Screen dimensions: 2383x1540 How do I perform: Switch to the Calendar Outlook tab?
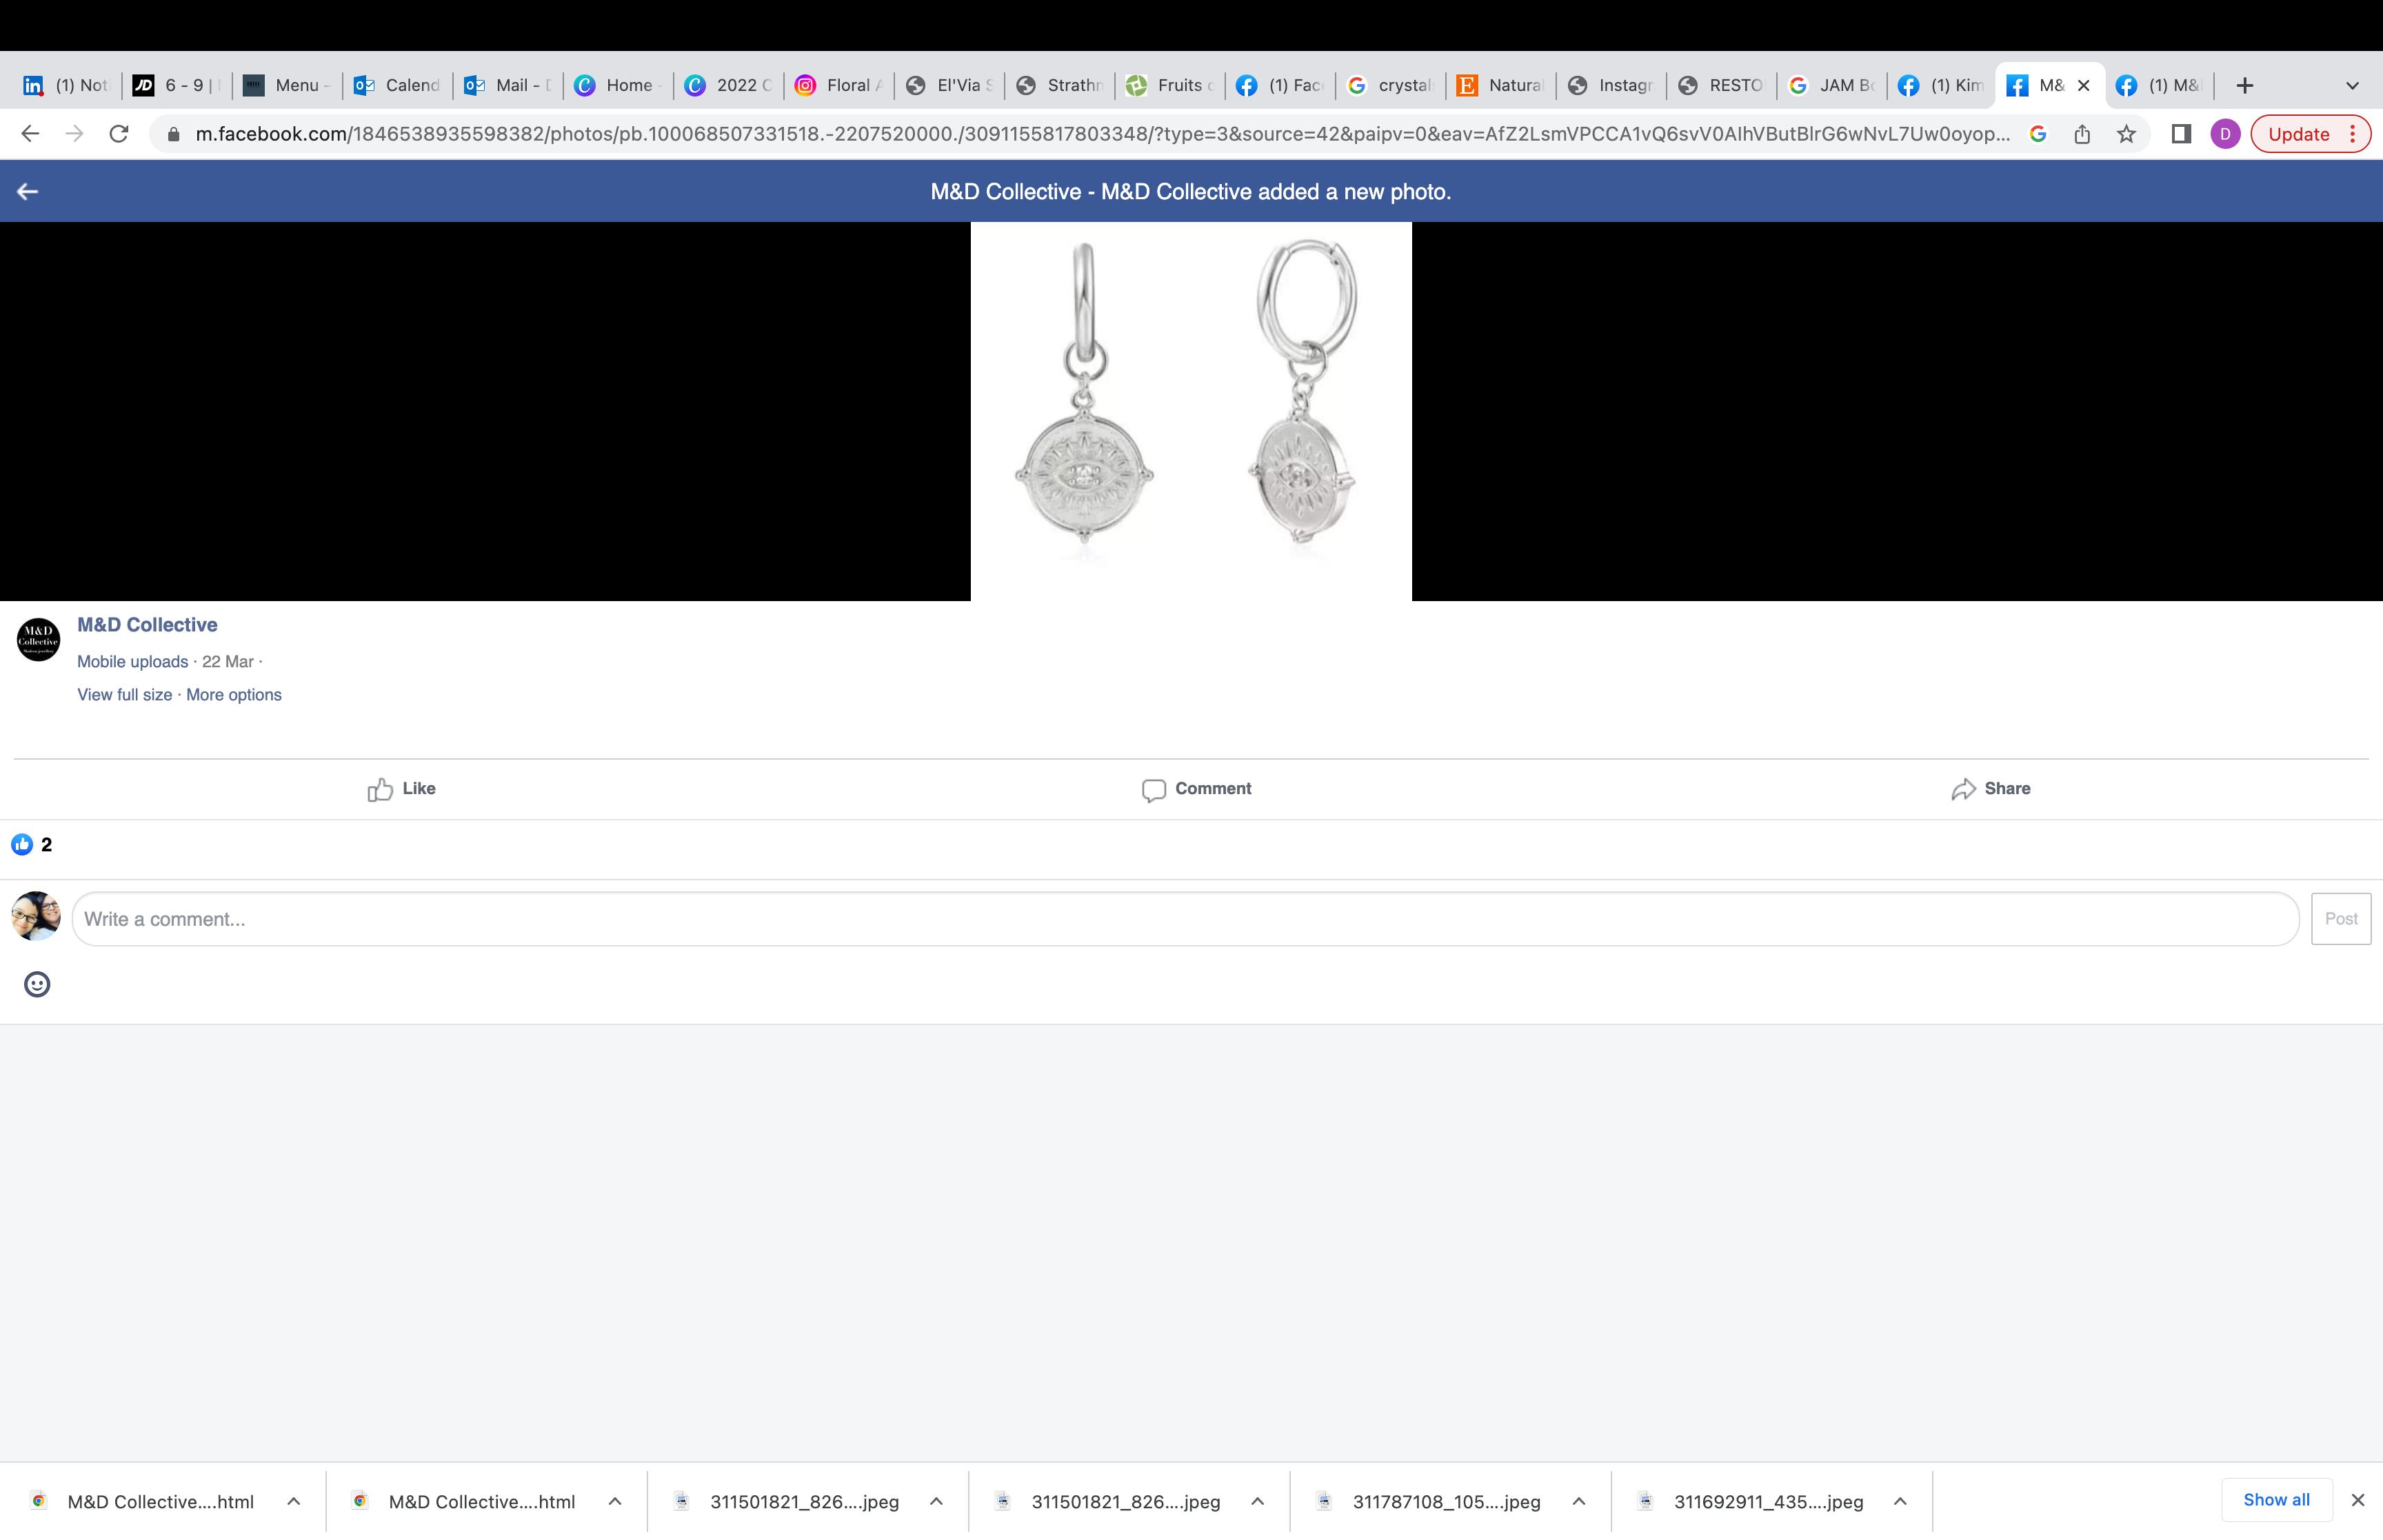[x=398, y=86]
